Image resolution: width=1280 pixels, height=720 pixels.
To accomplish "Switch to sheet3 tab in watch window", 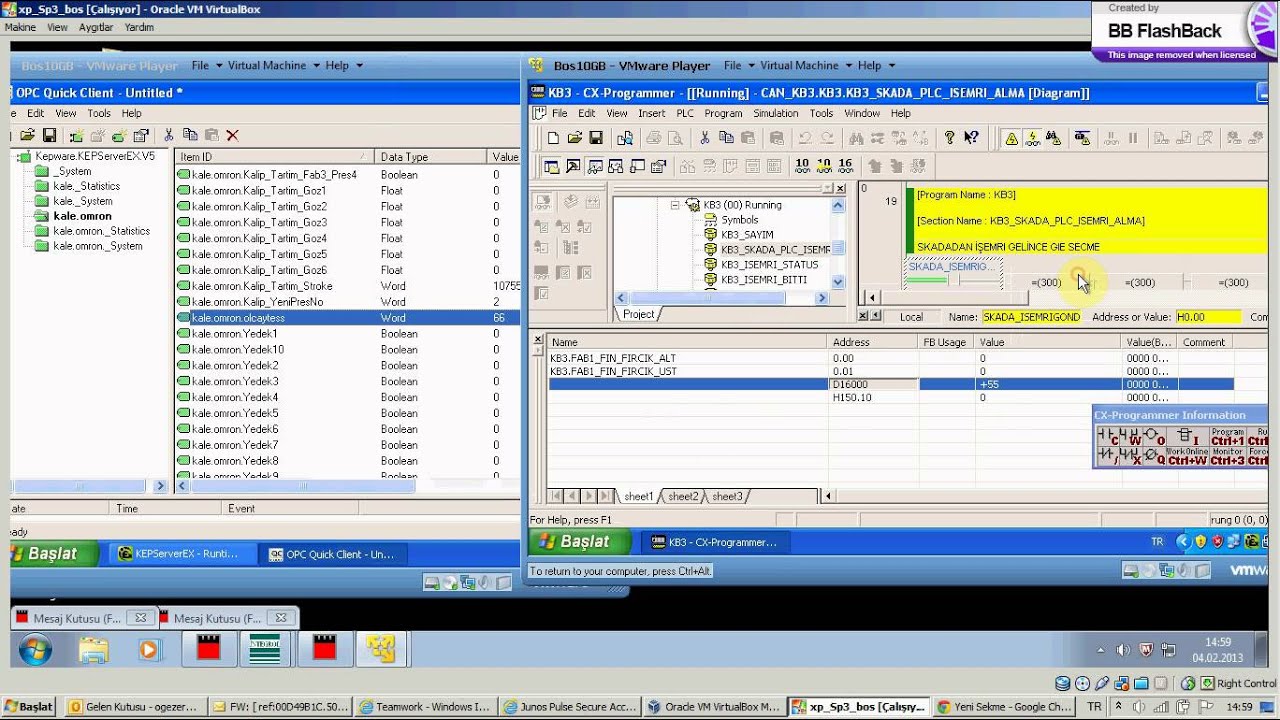I will (727, 496).
